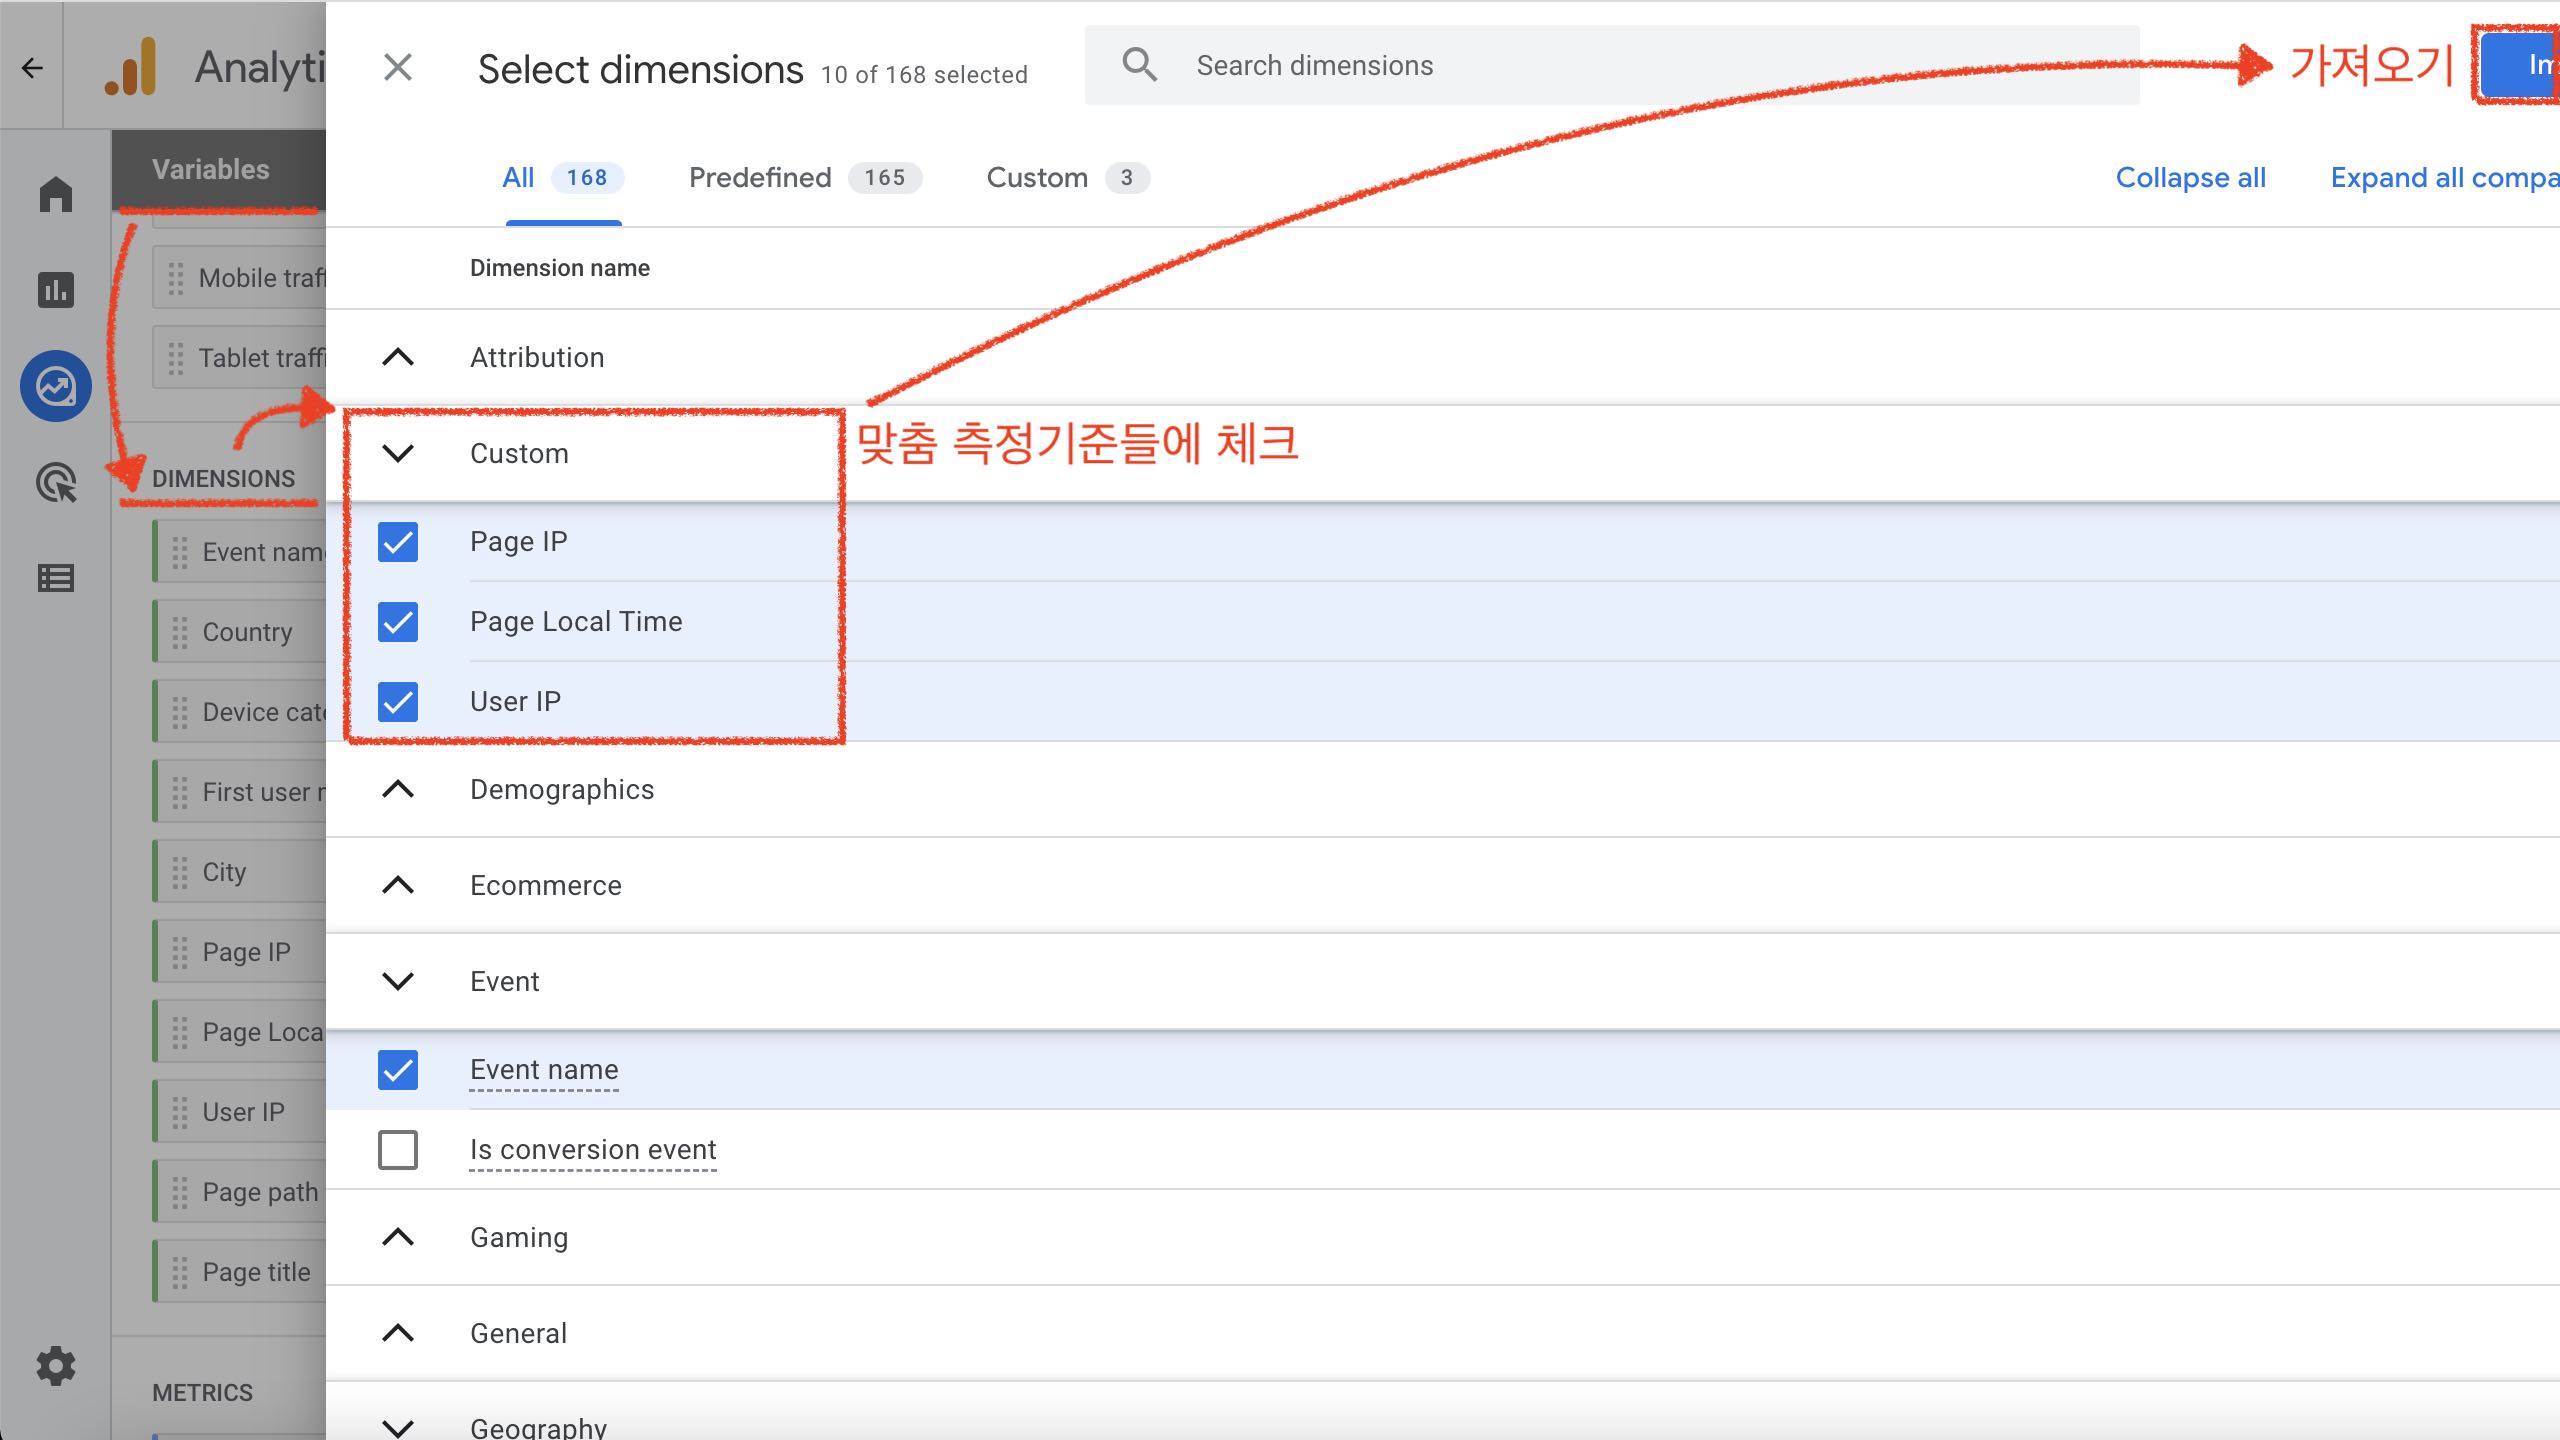Open the Admin settings gear icon

[55, 1366]
